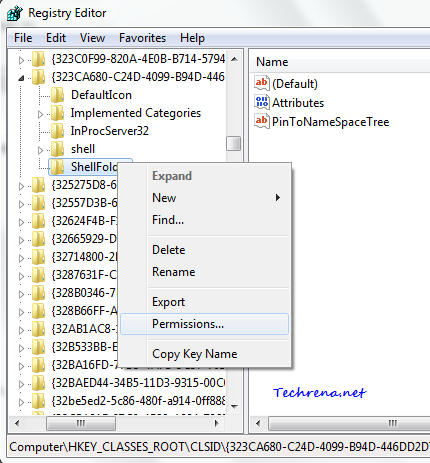Open the File menu
Screen dimensions: 430x463
tap(23, 38)
